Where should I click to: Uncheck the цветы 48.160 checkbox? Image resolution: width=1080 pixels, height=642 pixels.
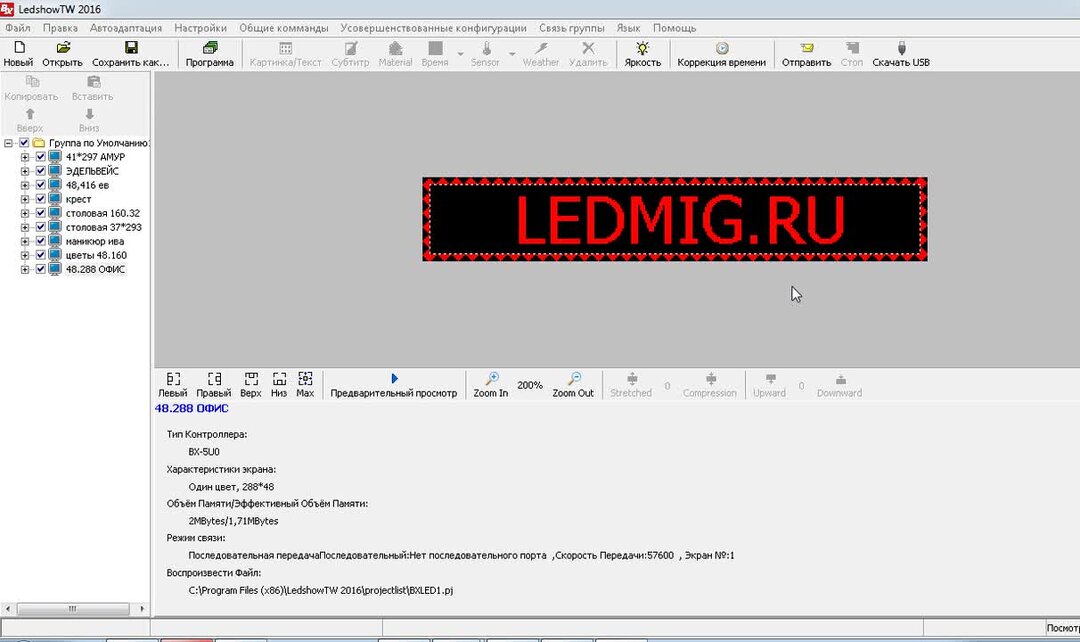tap(41, 256)
